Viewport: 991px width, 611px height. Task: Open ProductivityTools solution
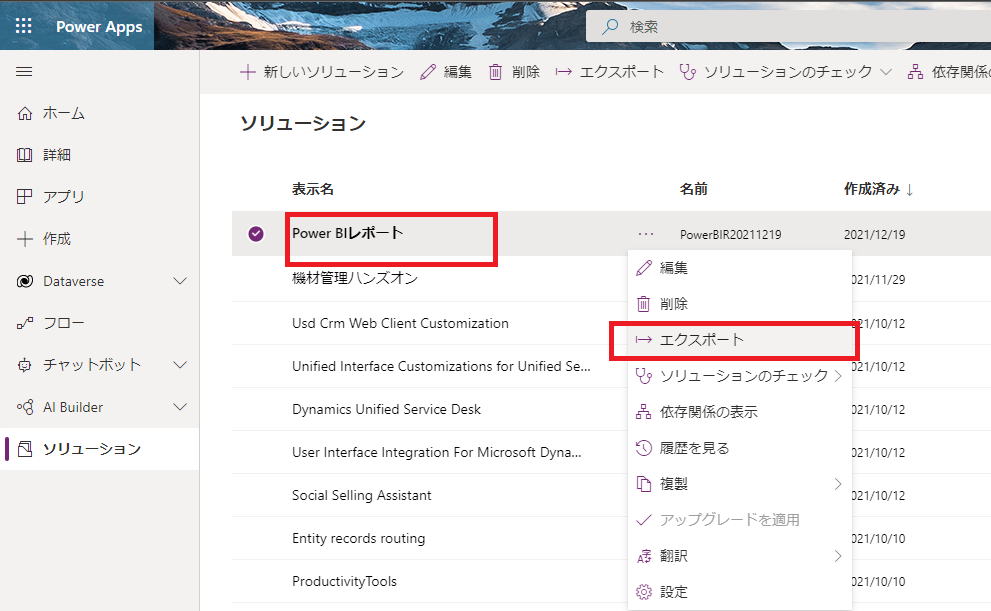(344, 581)
